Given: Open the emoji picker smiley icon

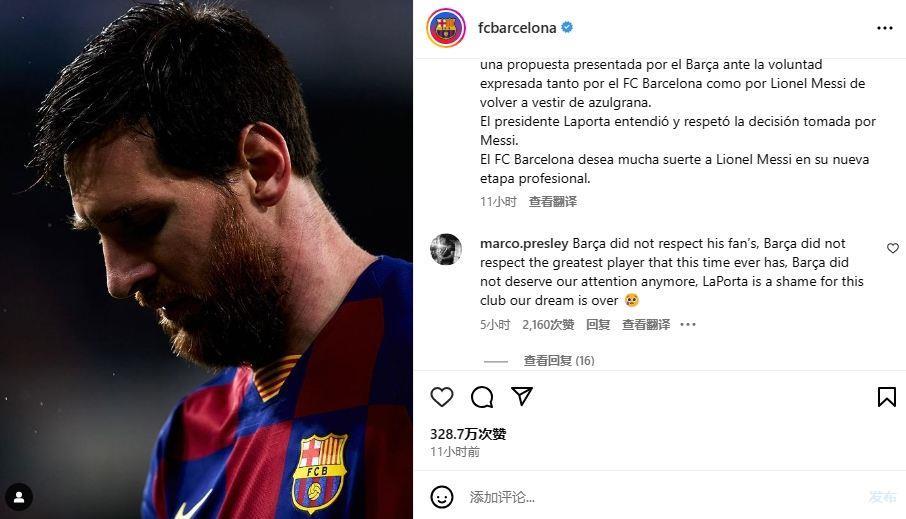Looking at the screenshot, I should (442, 496).
